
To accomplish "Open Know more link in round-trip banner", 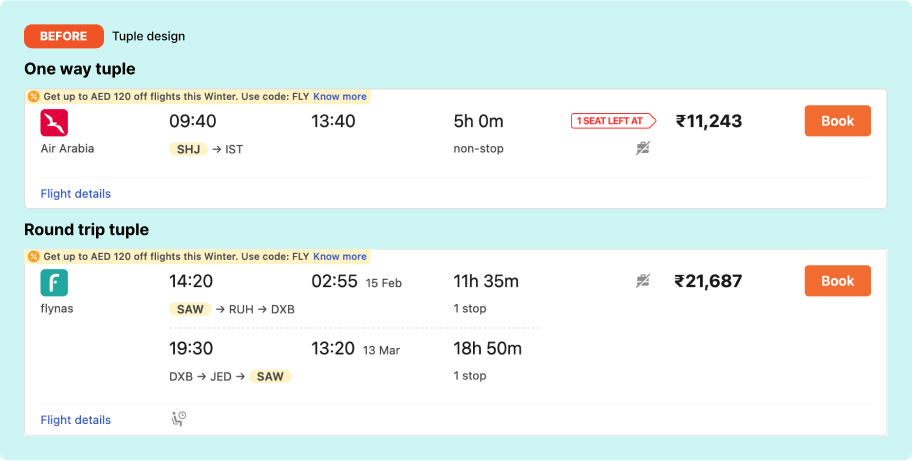I will point(340,257).
